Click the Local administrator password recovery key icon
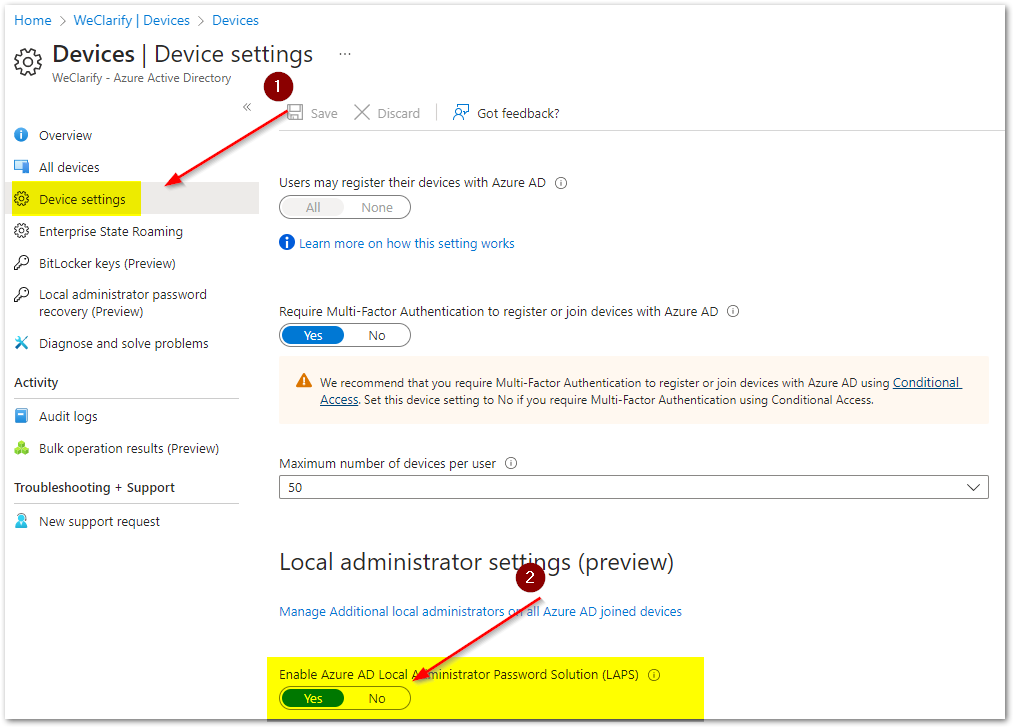1014x728 pixels. pos(21,294)
